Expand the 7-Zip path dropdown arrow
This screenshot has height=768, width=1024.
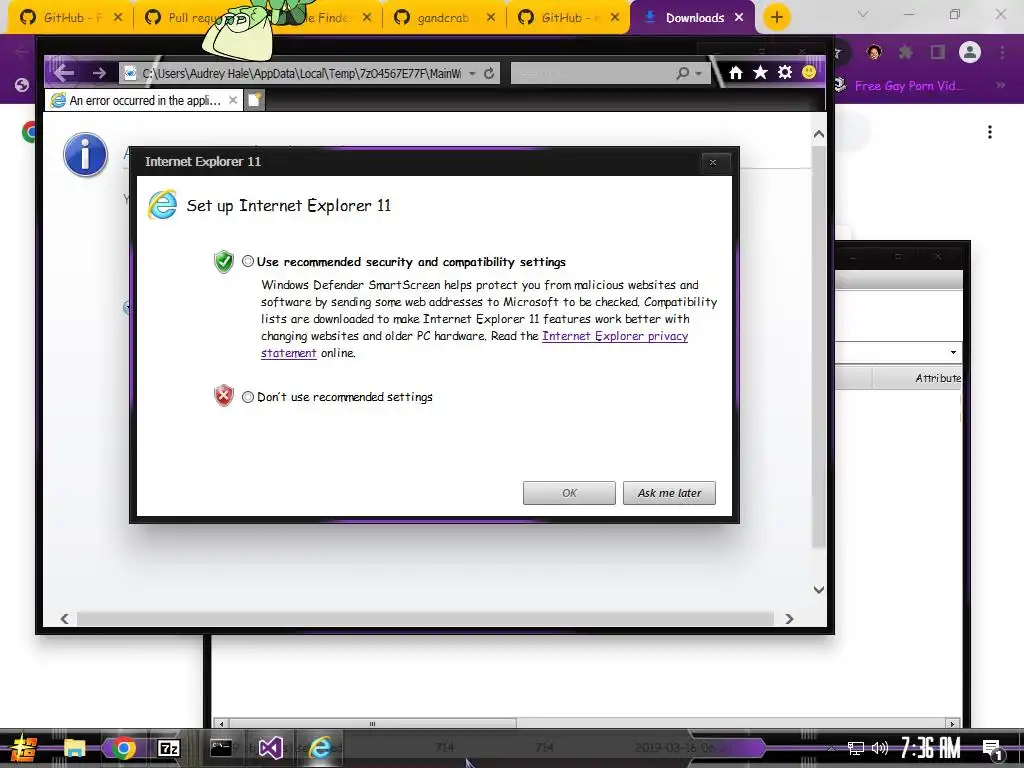(x=953, y=353)
